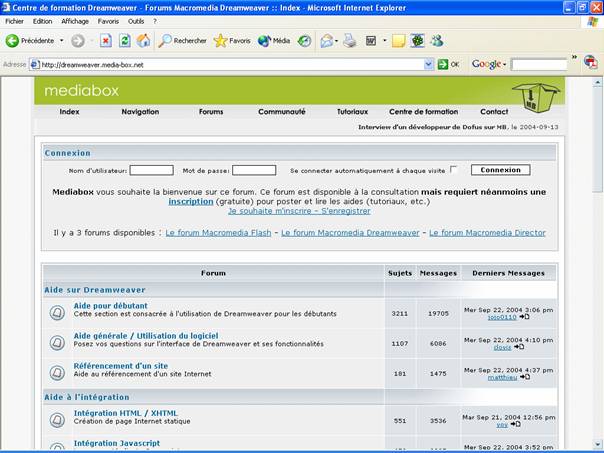Click forum icon beside Aide générale
The image size is (604, 453).
57,342
